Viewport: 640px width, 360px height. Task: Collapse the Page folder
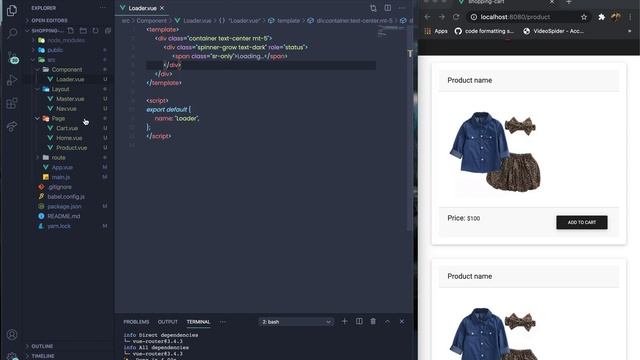[58, 118]
